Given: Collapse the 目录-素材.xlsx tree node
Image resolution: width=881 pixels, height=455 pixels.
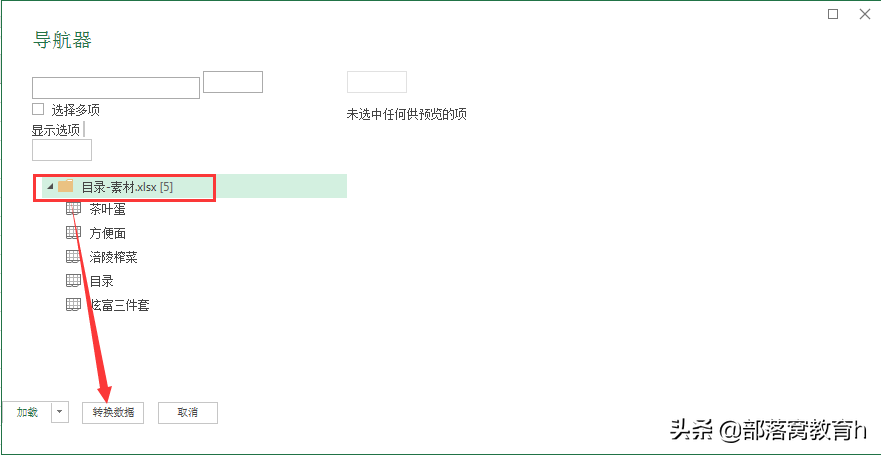Looking at the screenshot, I should pyautogui.click(x=51, y=186).
